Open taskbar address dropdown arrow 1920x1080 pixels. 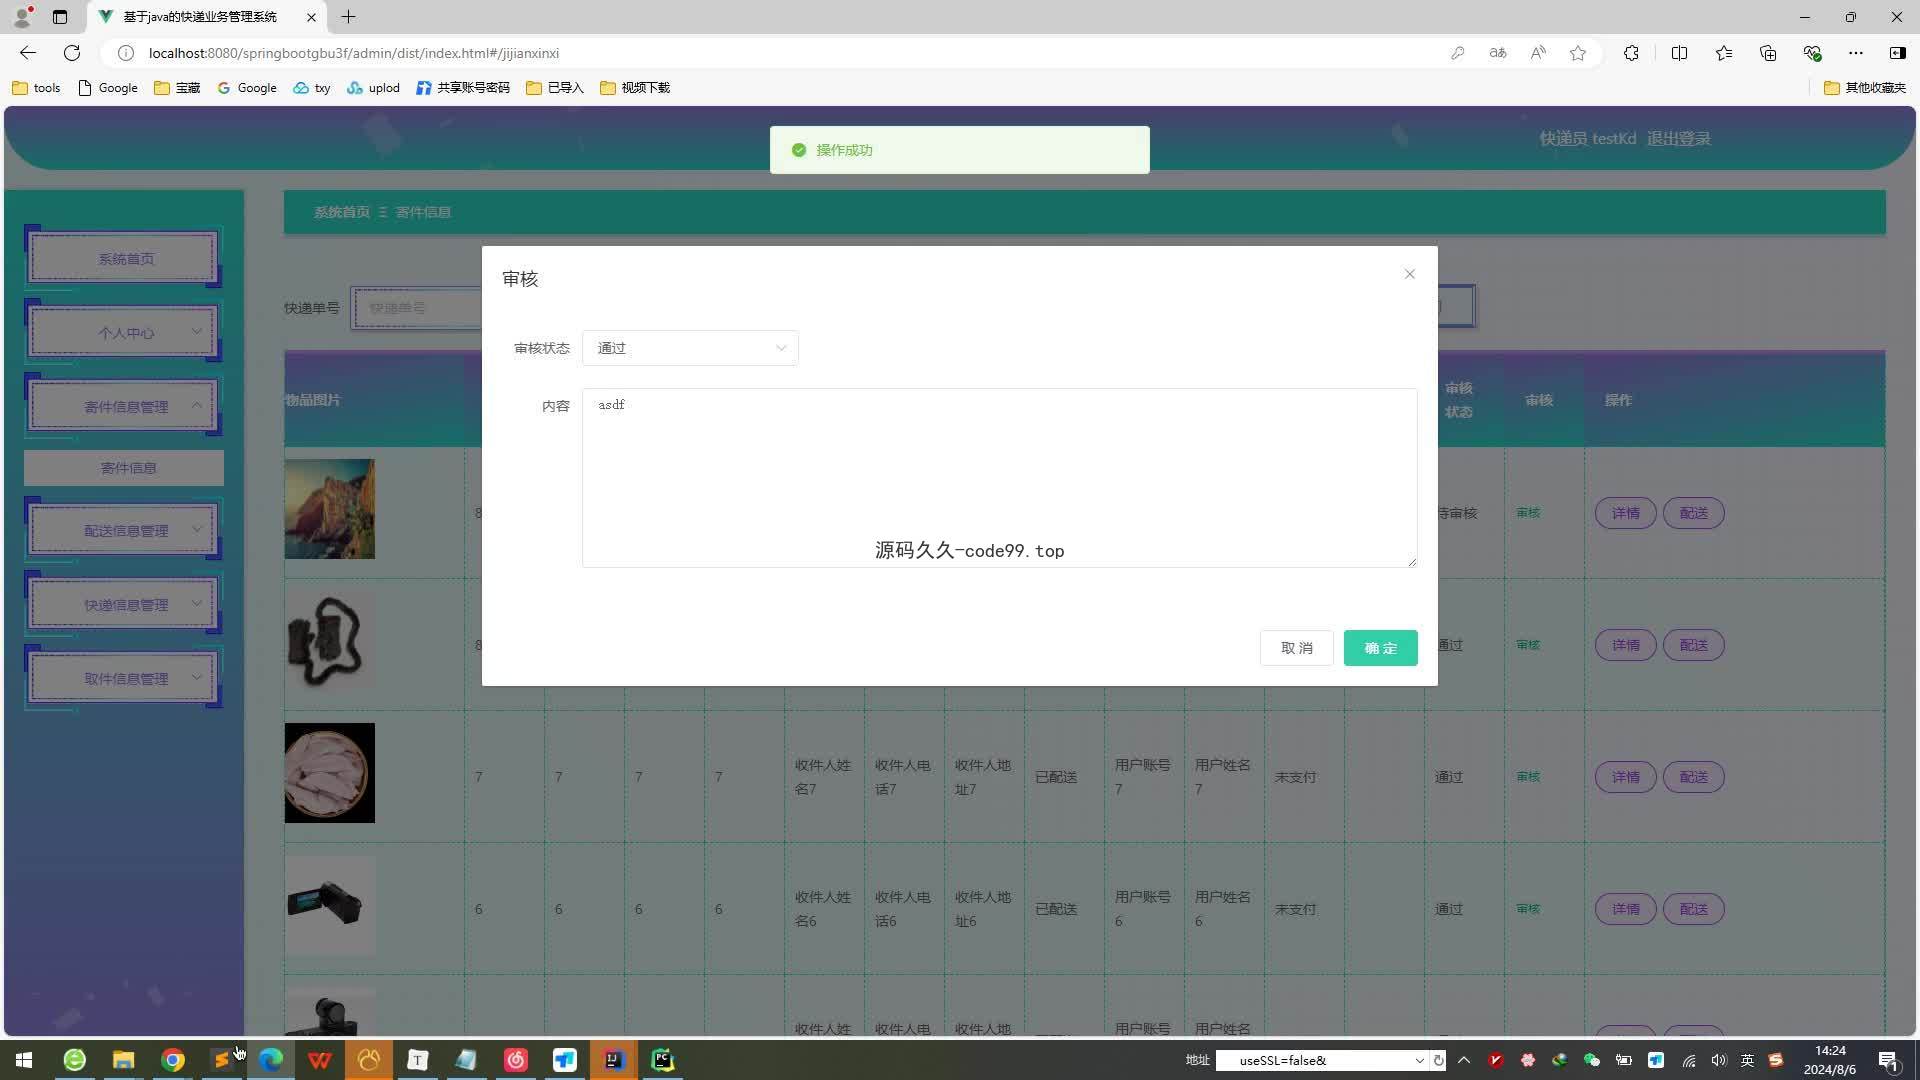pos(1419,1060)
